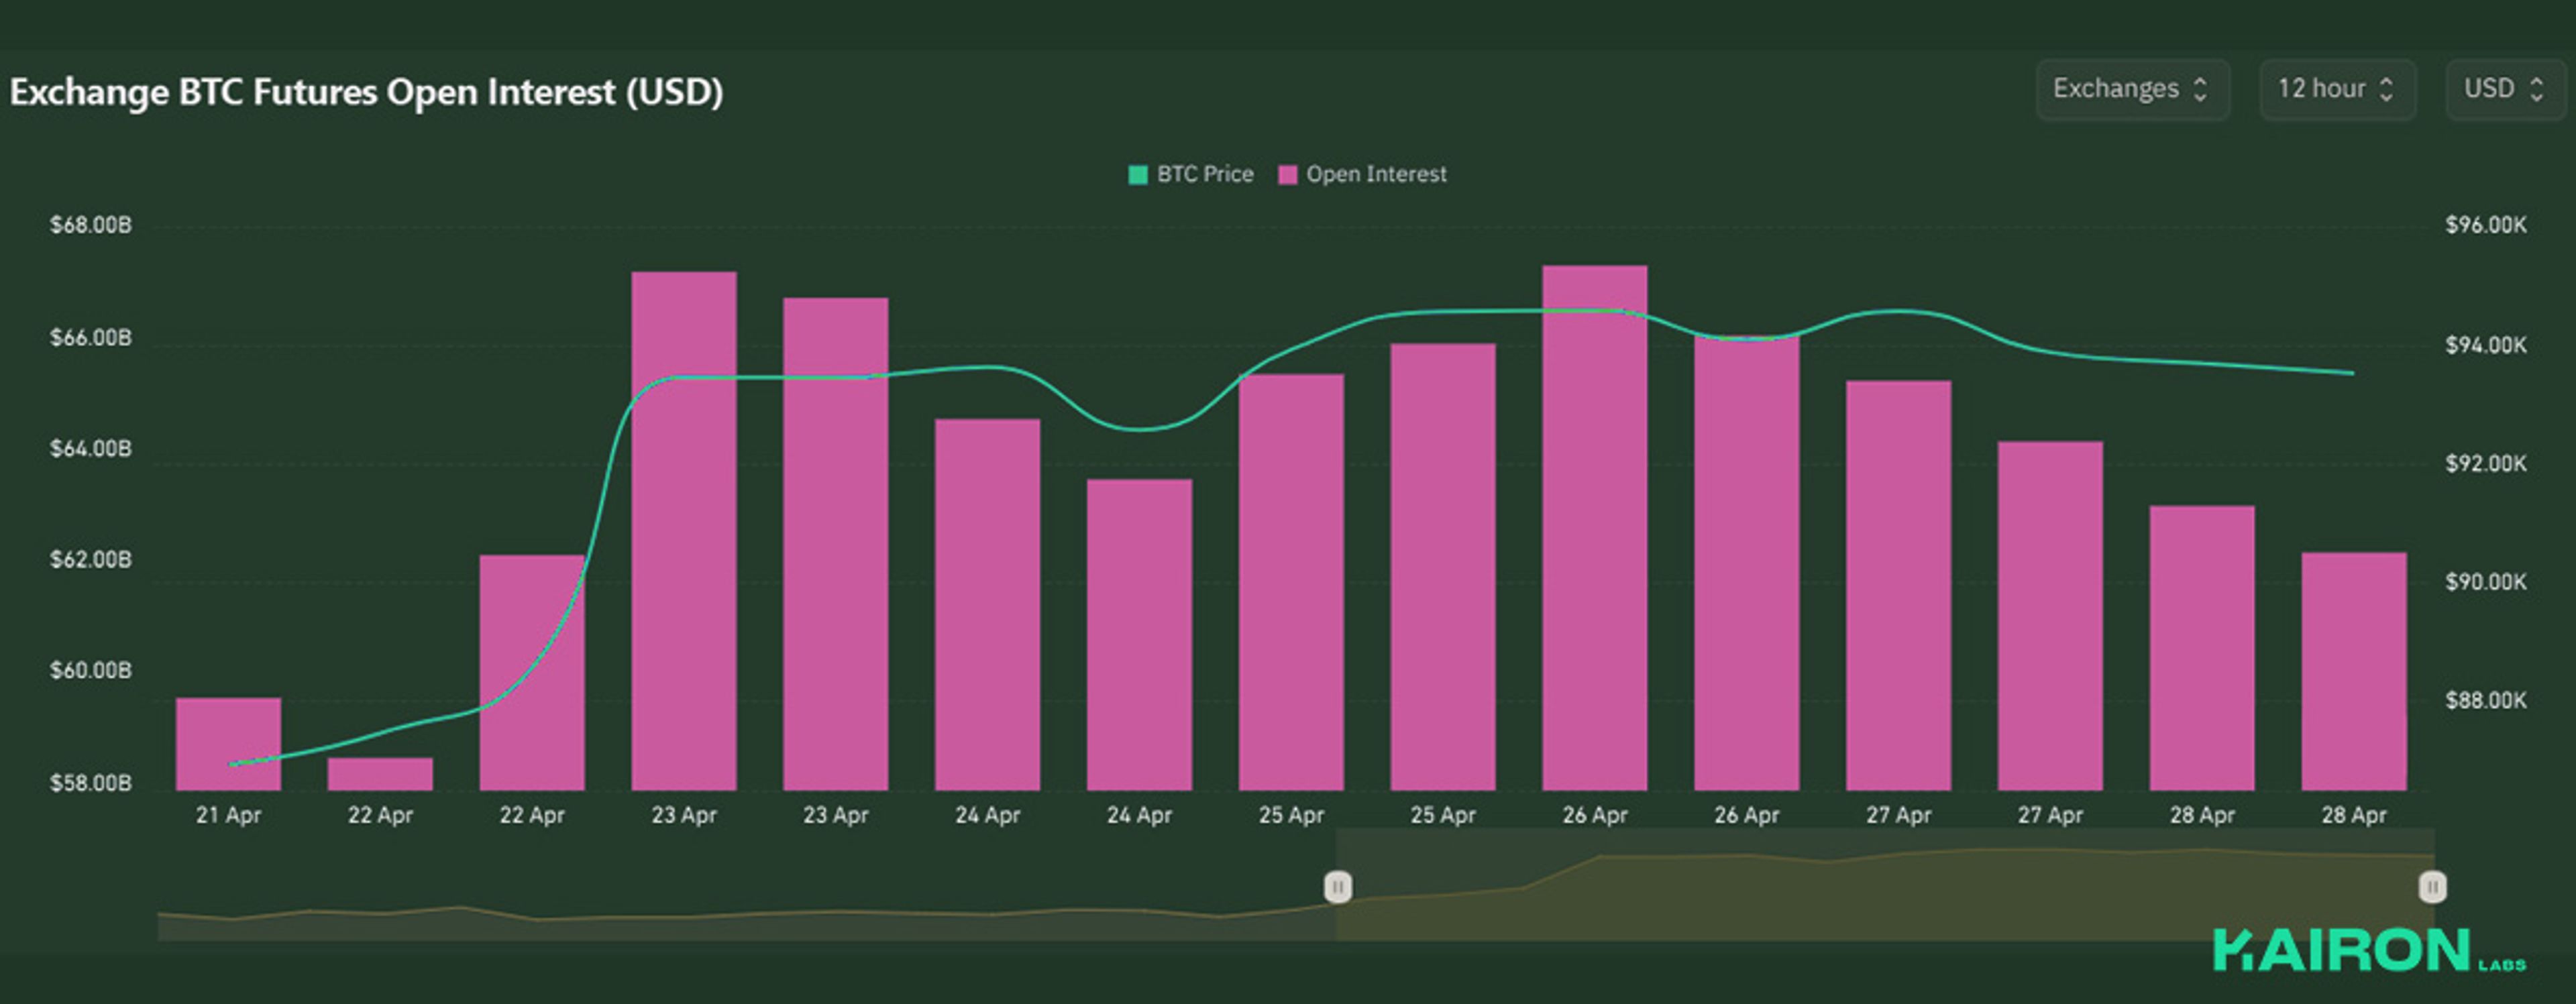Click the up-down chevron beside USD
Image resolution: width=2576 pixels, height=1004 pixels.
click(2536, 90)
